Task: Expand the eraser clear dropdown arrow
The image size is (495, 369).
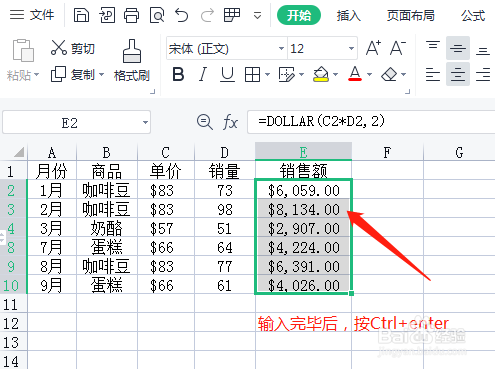Action: point(404,74)
